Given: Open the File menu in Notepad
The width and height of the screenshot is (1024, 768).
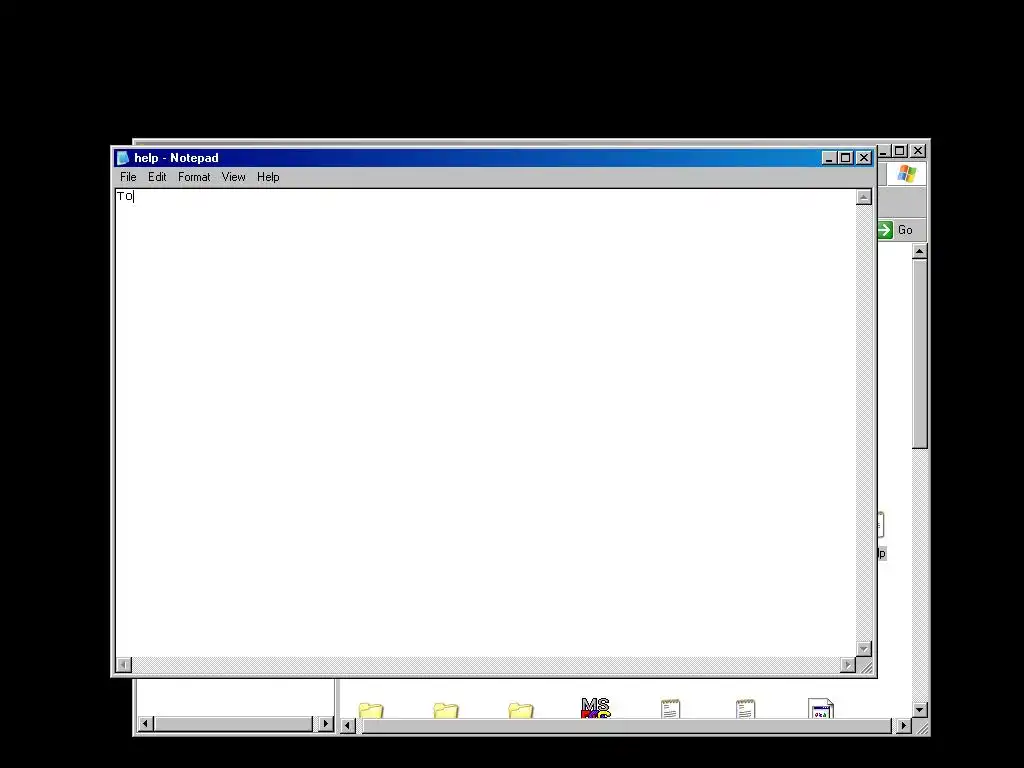Looking at the screenshot, I should (128, 177).
